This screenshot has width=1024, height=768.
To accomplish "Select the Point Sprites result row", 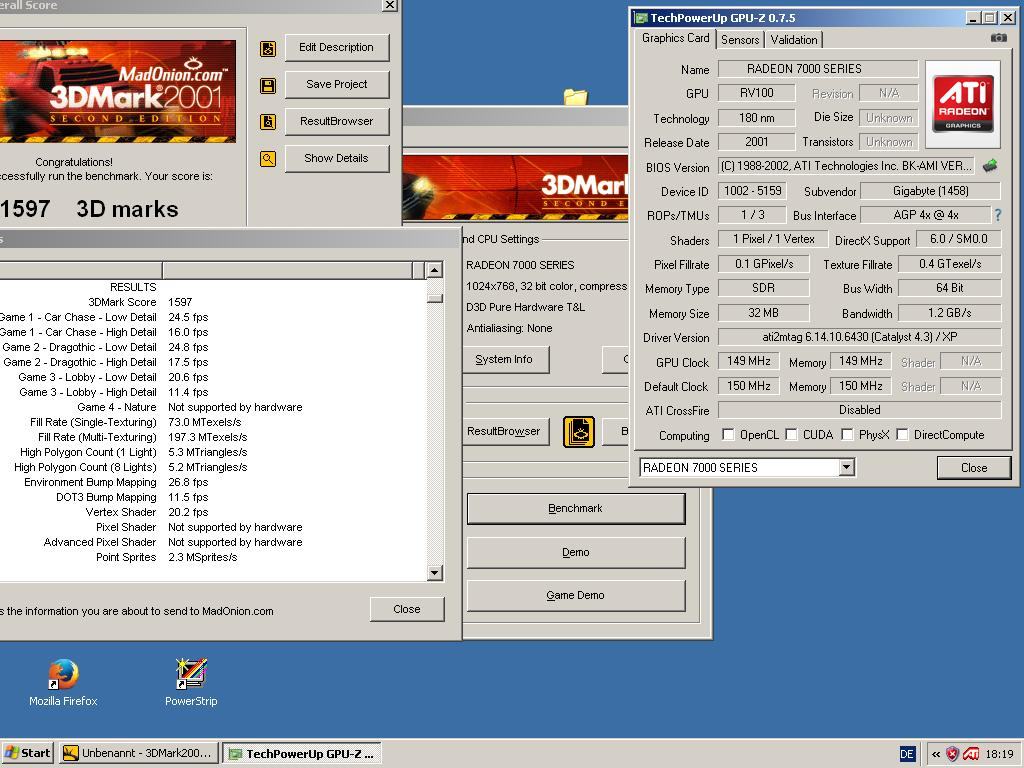I will pos(213,558).
